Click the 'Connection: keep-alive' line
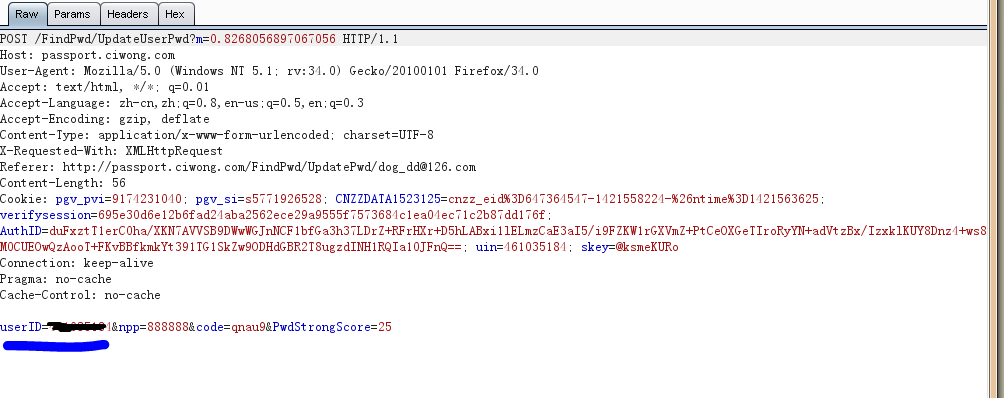 [77, 263]
